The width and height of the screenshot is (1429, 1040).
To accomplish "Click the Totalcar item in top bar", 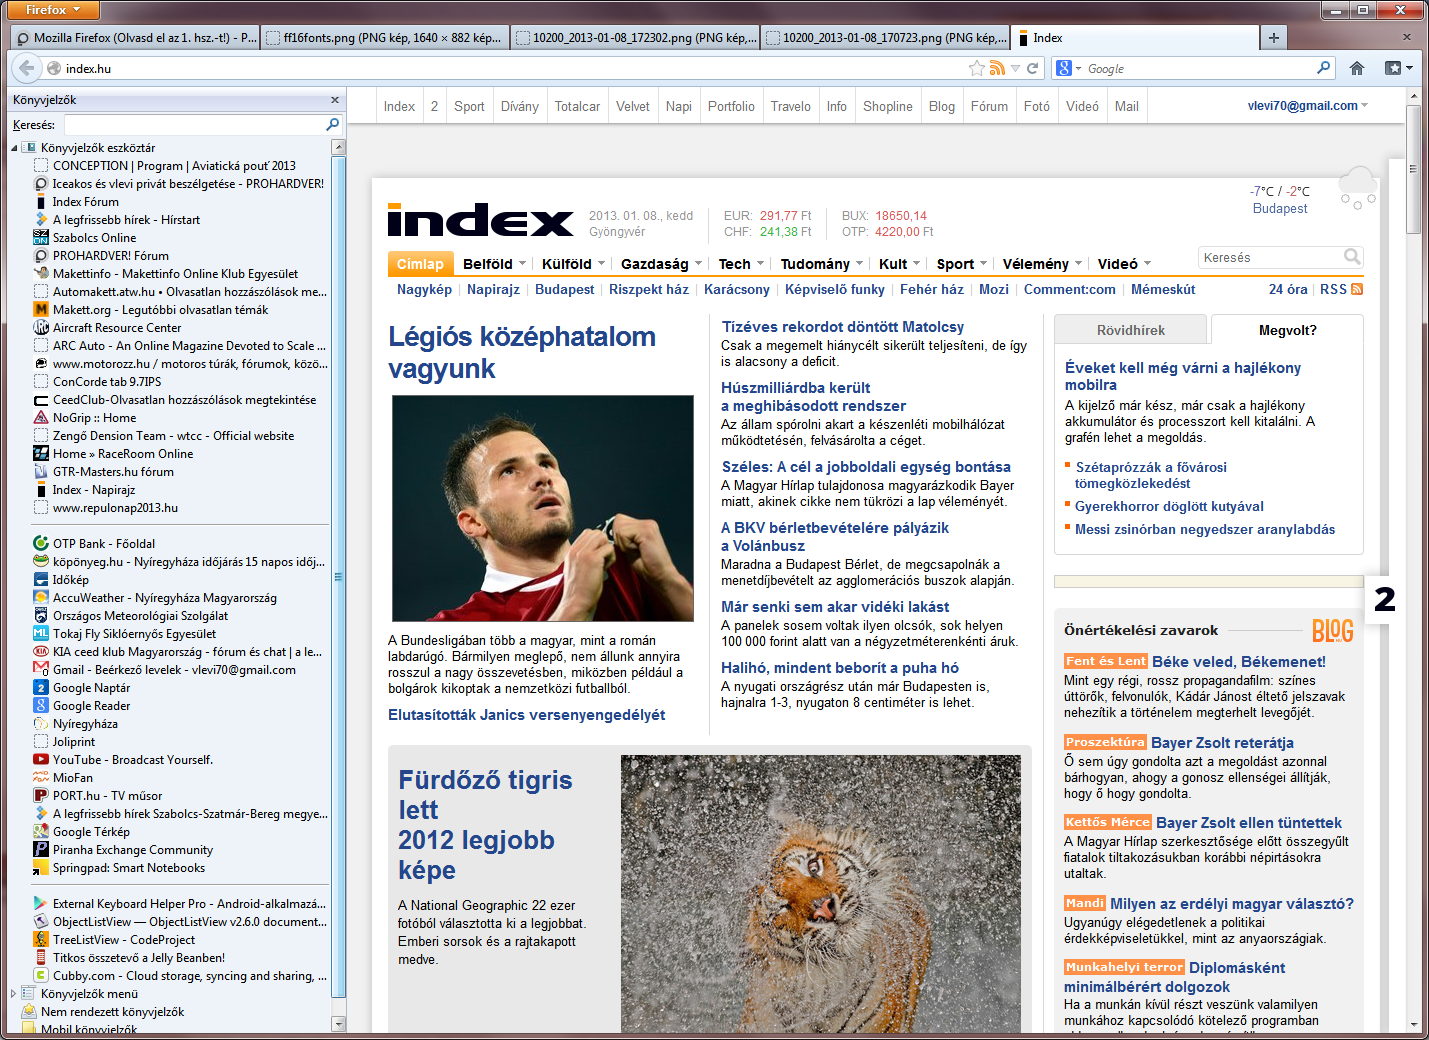I will [577, 106].
